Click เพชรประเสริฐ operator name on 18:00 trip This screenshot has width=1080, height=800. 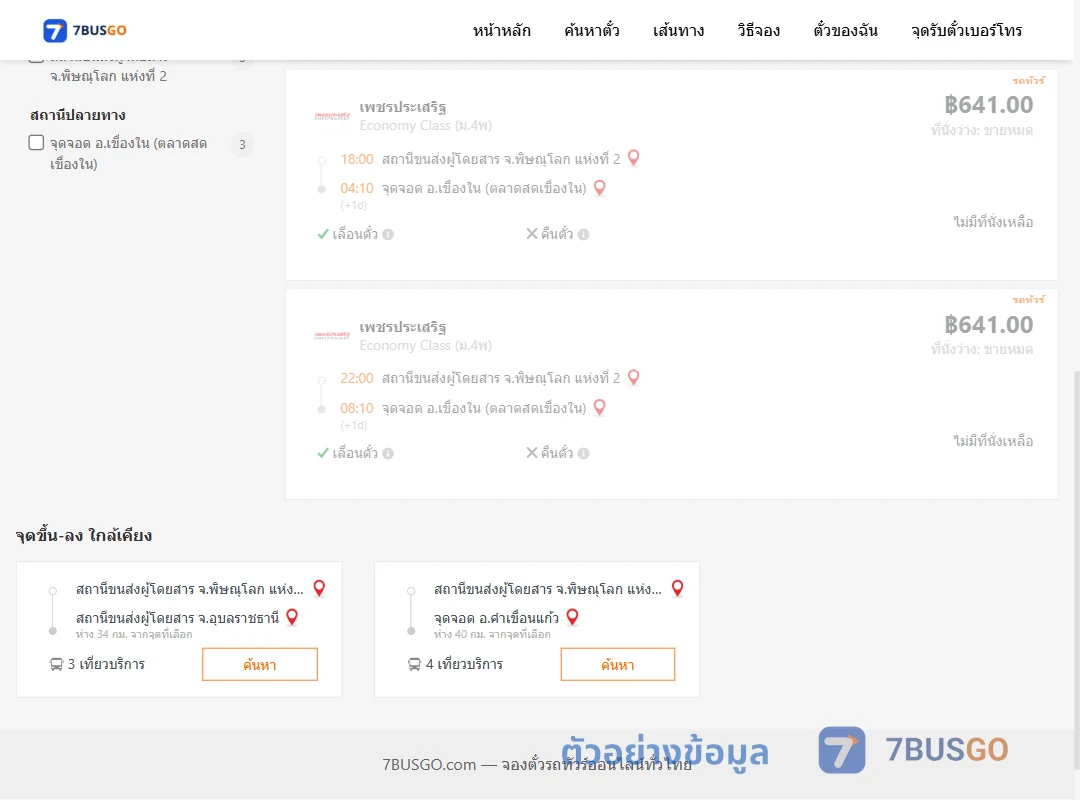[403, 107]
